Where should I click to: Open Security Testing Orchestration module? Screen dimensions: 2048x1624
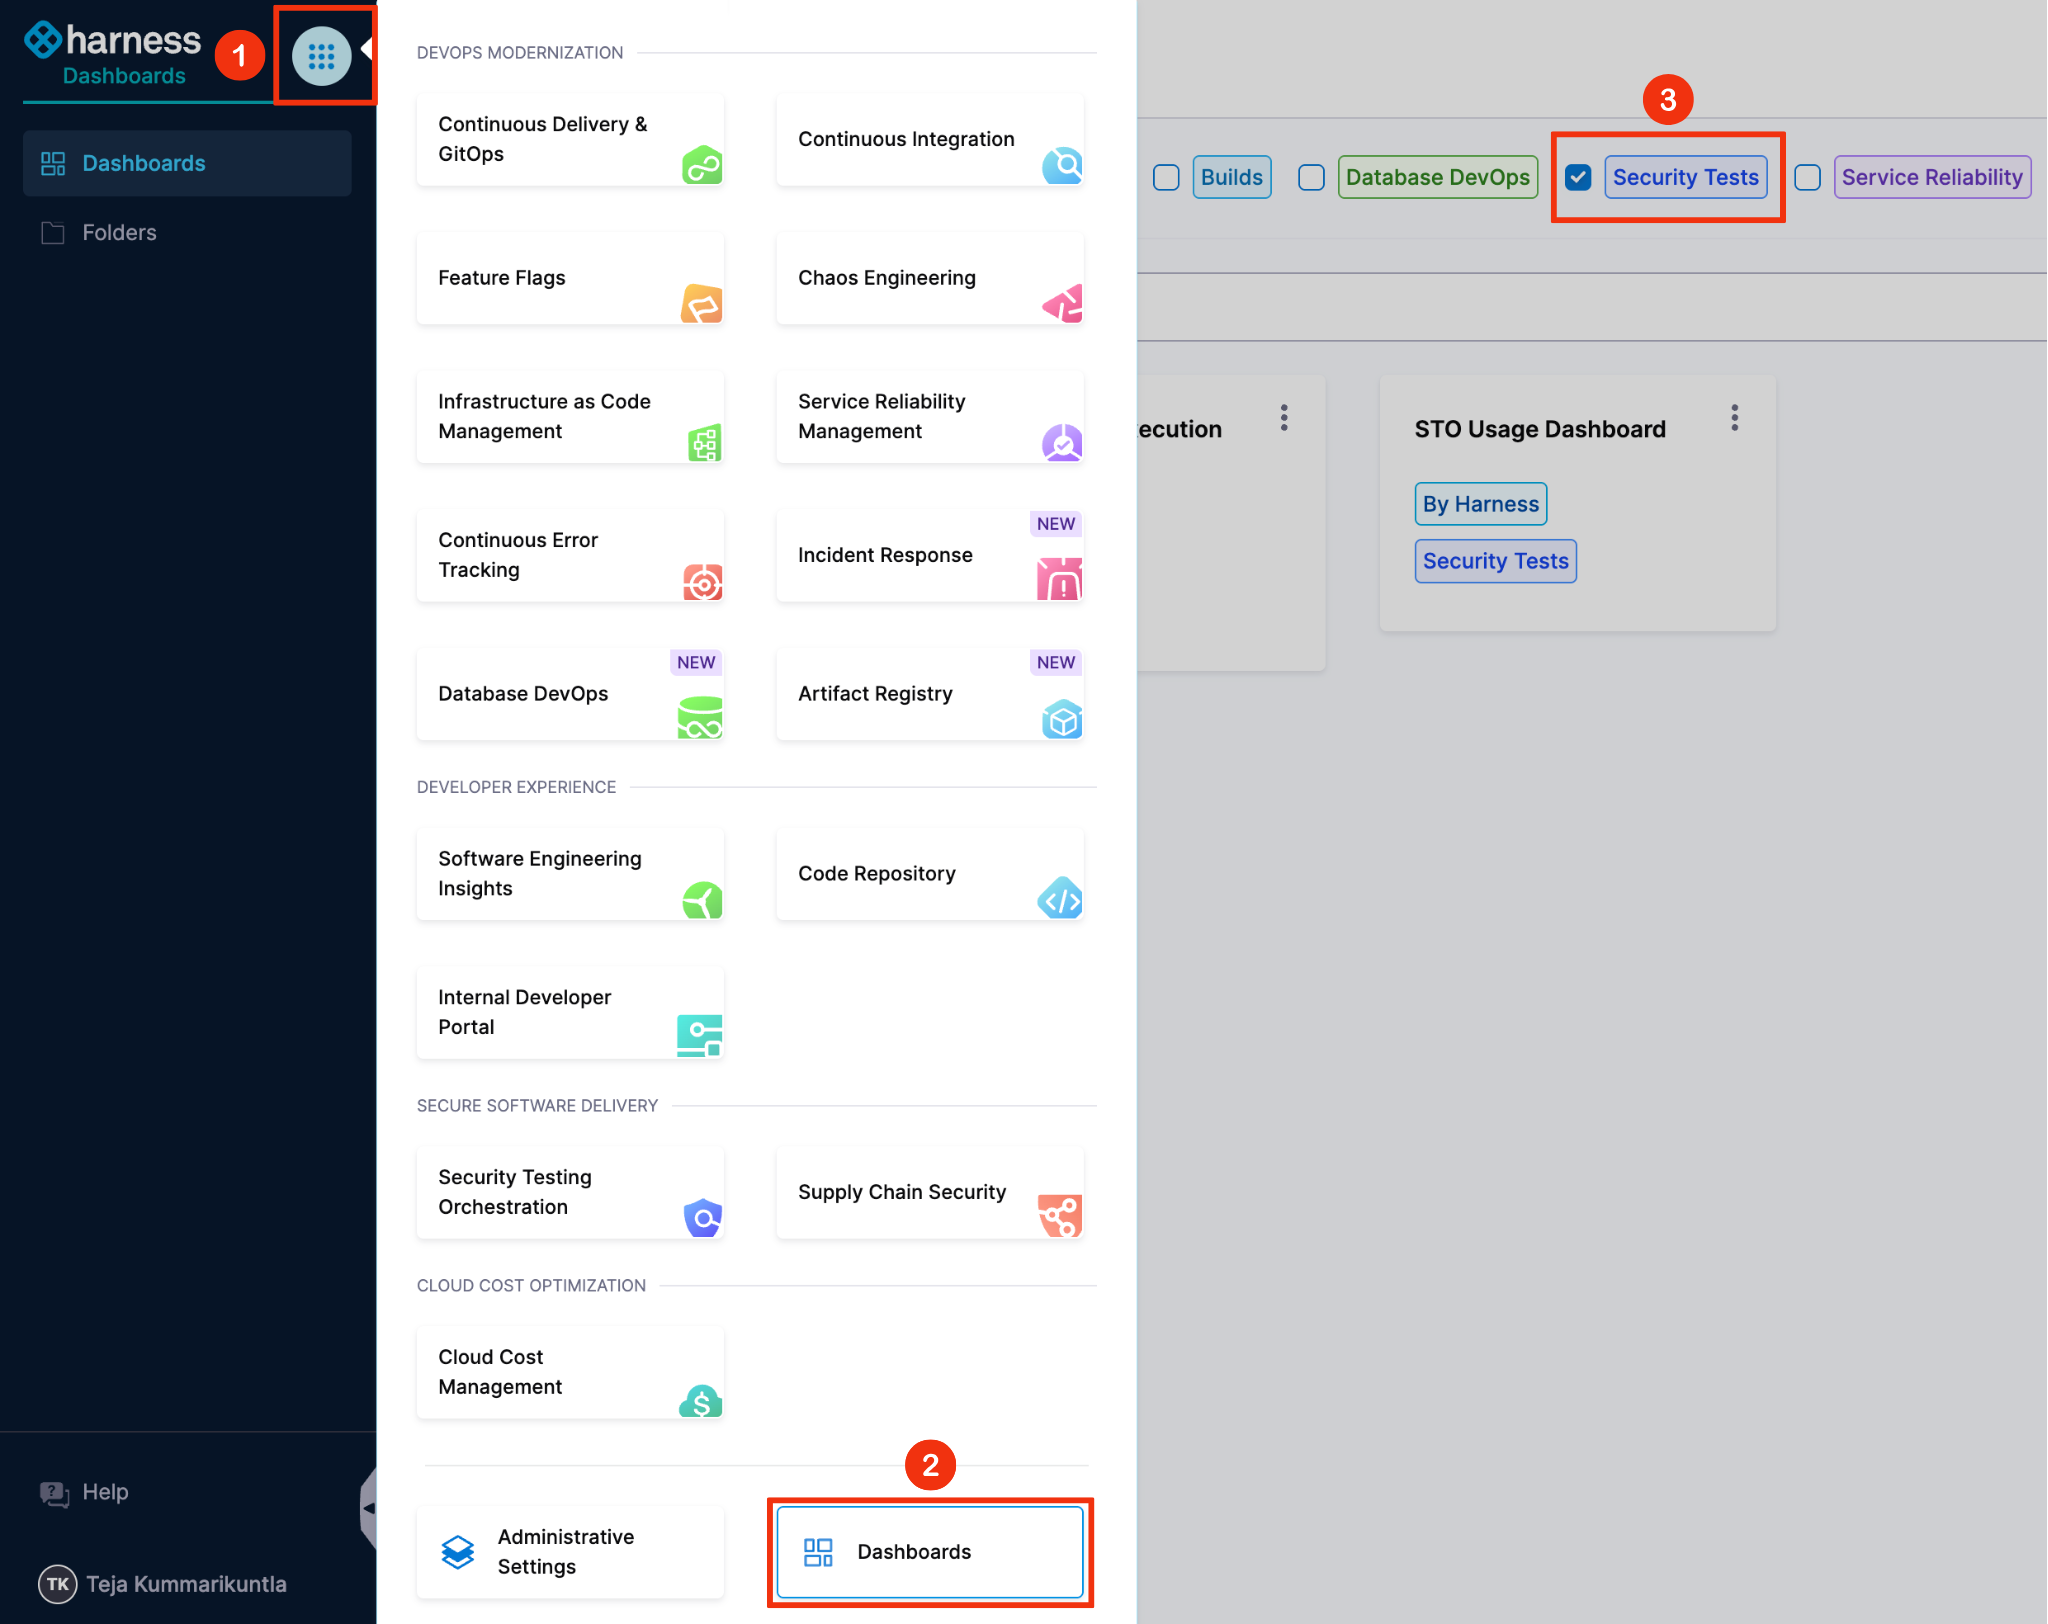[569, 1192]
